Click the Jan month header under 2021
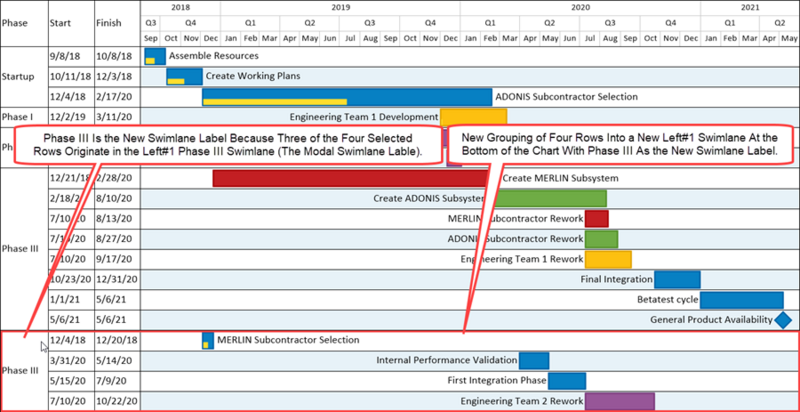800x412 pixels. click(x=710, y=38)
